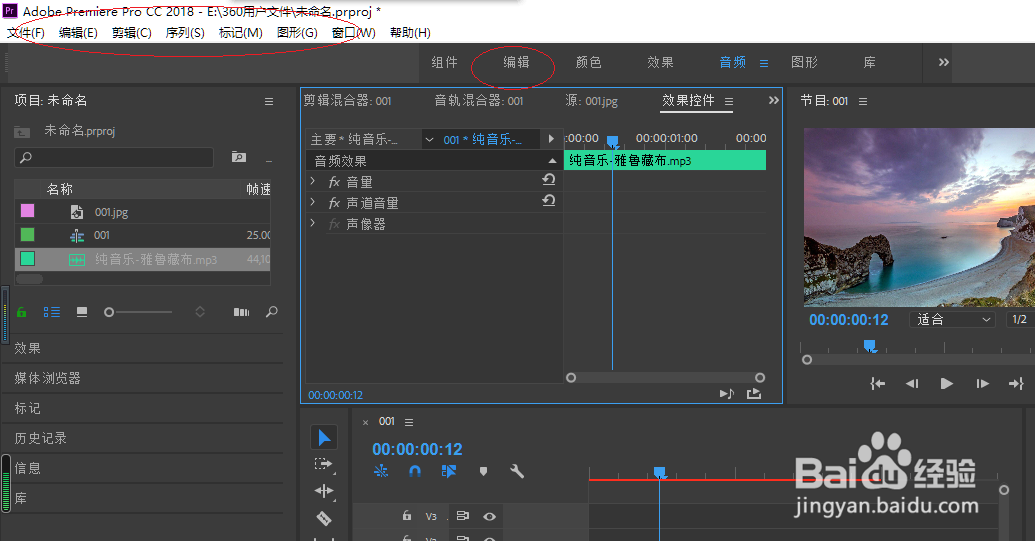The width and height of the screenshot is (1035, 541).
Task: Expand the 声道音量 effect
Action: point(313,201)
